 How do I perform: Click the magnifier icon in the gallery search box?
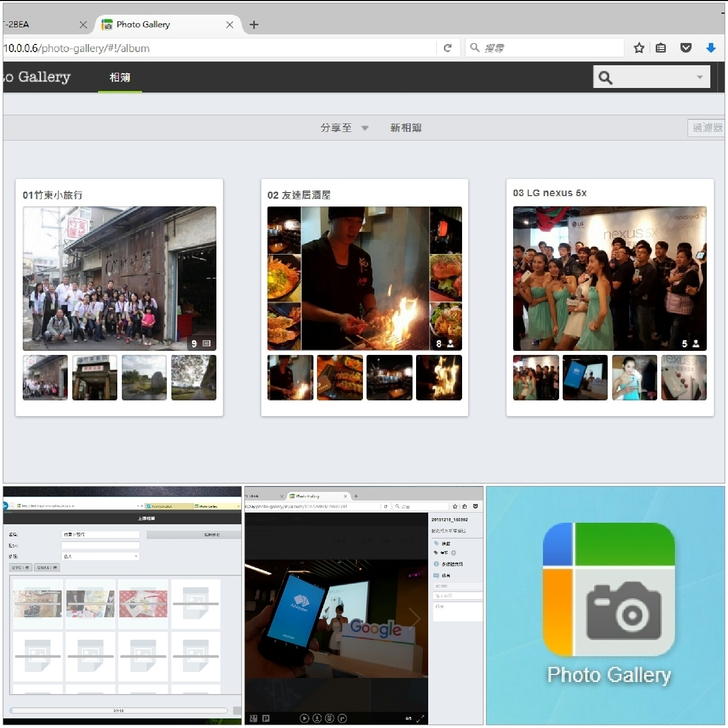tap(606, 78)
